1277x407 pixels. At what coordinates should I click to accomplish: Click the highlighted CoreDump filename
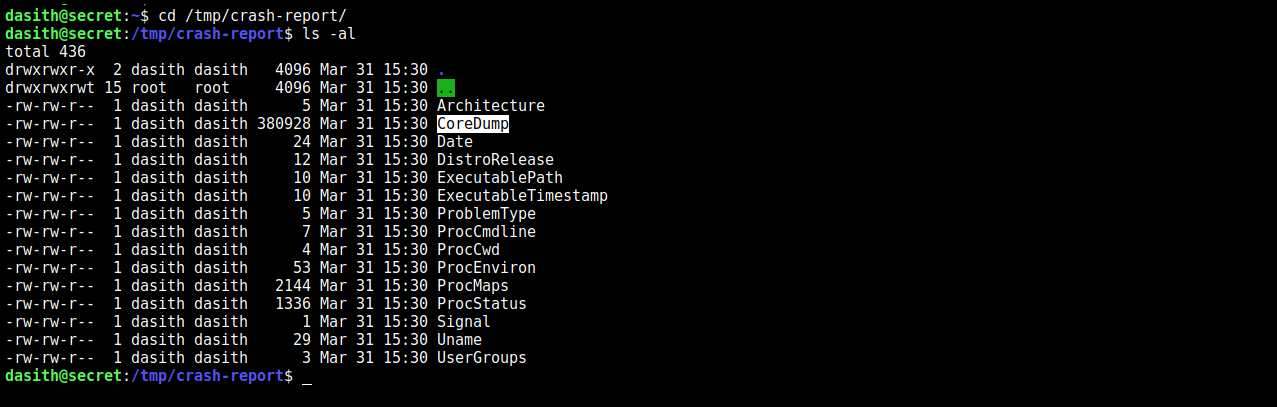(x=473, y=124)
